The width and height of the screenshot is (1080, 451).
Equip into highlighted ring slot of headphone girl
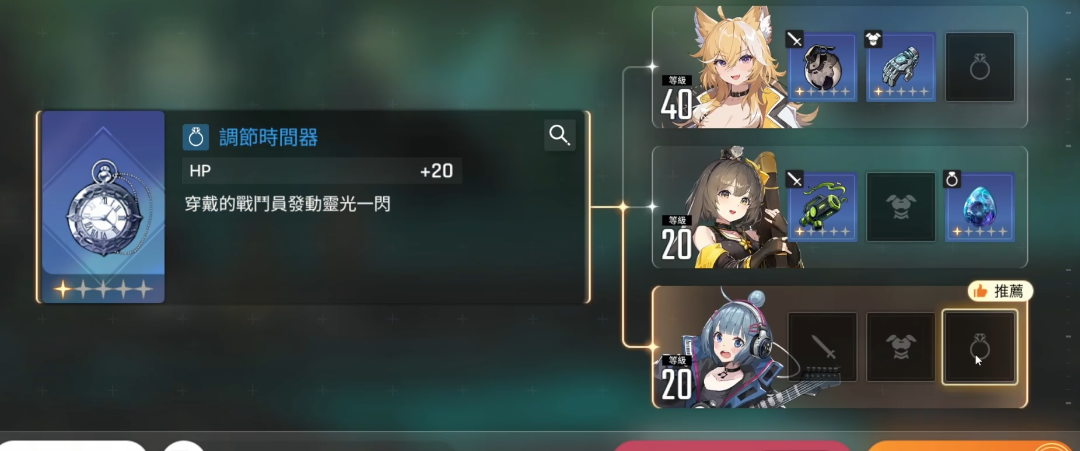(x=979, y=347)
